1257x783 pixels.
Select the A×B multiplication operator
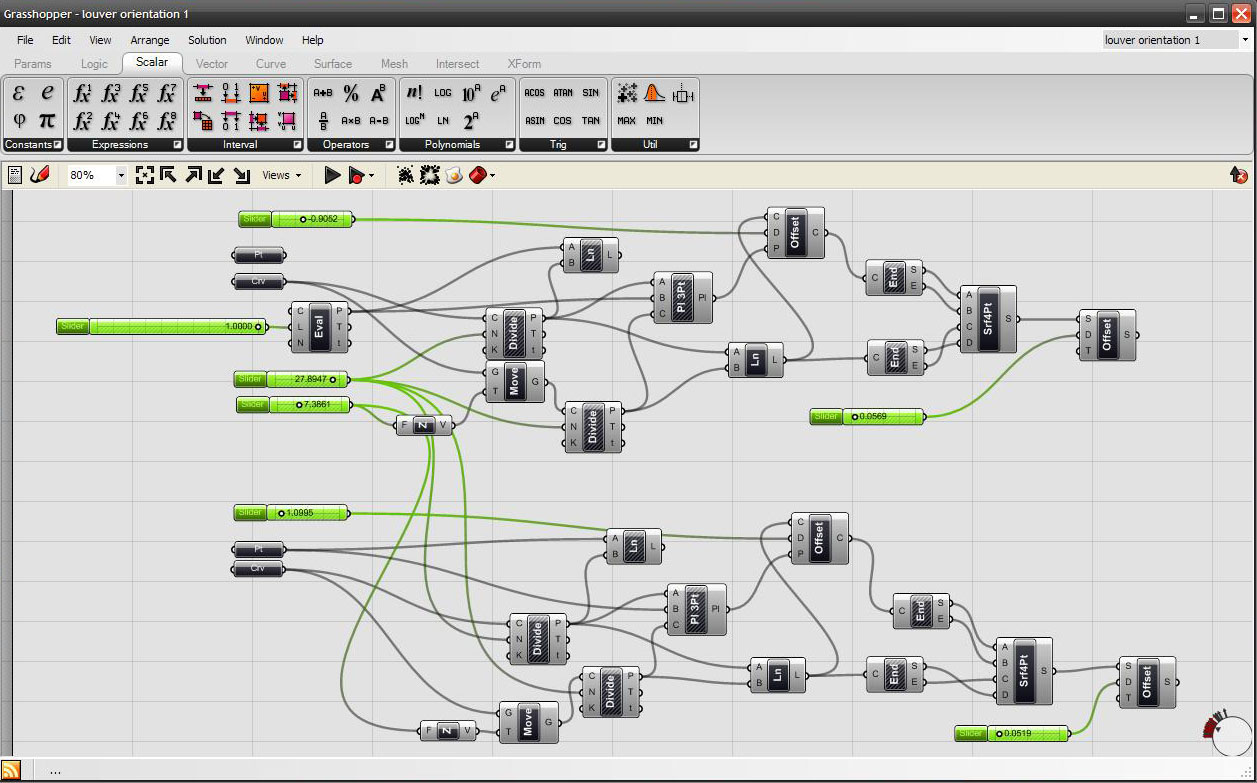click(x=351, y=121)
